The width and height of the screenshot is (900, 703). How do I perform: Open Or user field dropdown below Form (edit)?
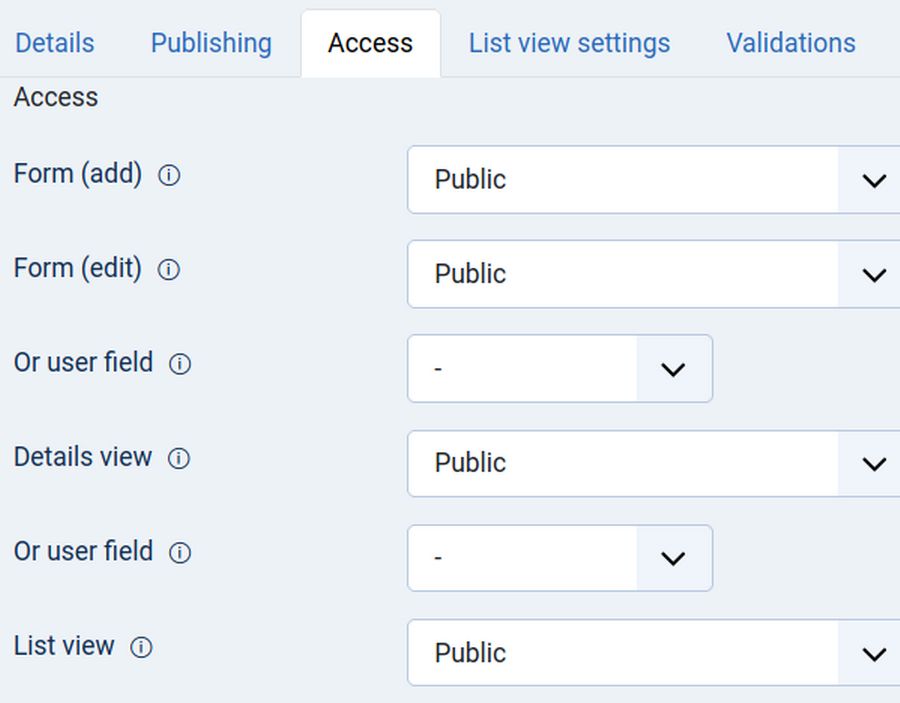[x=559, y=369]
